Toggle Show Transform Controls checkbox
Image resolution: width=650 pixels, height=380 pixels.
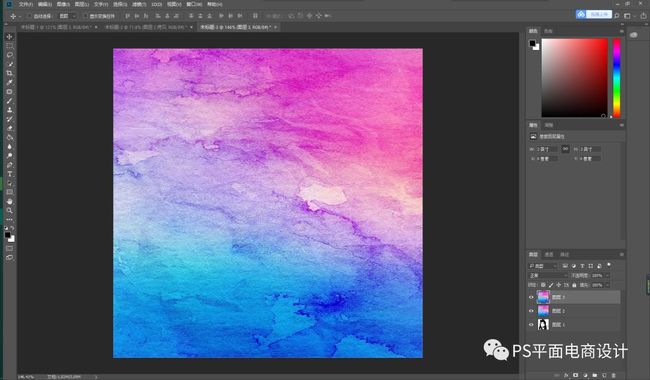coord(85,16)
